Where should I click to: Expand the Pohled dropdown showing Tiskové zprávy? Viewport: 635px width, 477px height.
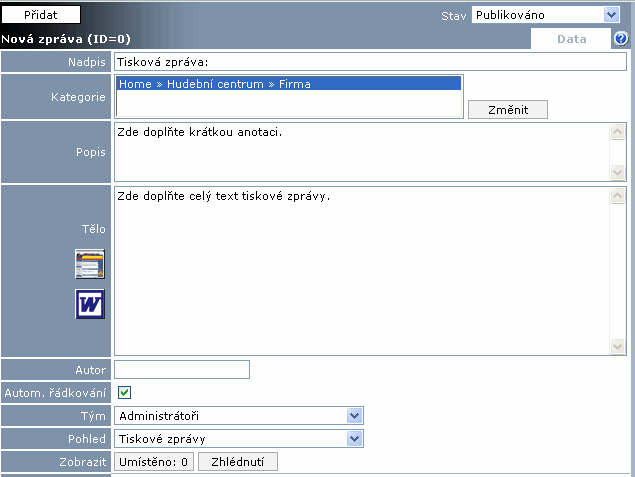pyautogui.click(x=238, y=438)
